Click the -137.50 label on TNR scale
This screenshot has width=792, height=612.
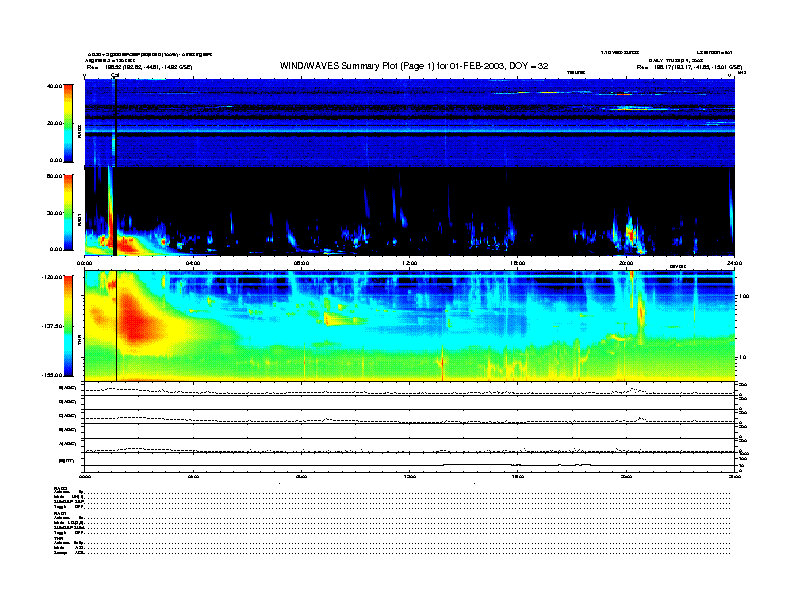point(52,326)
